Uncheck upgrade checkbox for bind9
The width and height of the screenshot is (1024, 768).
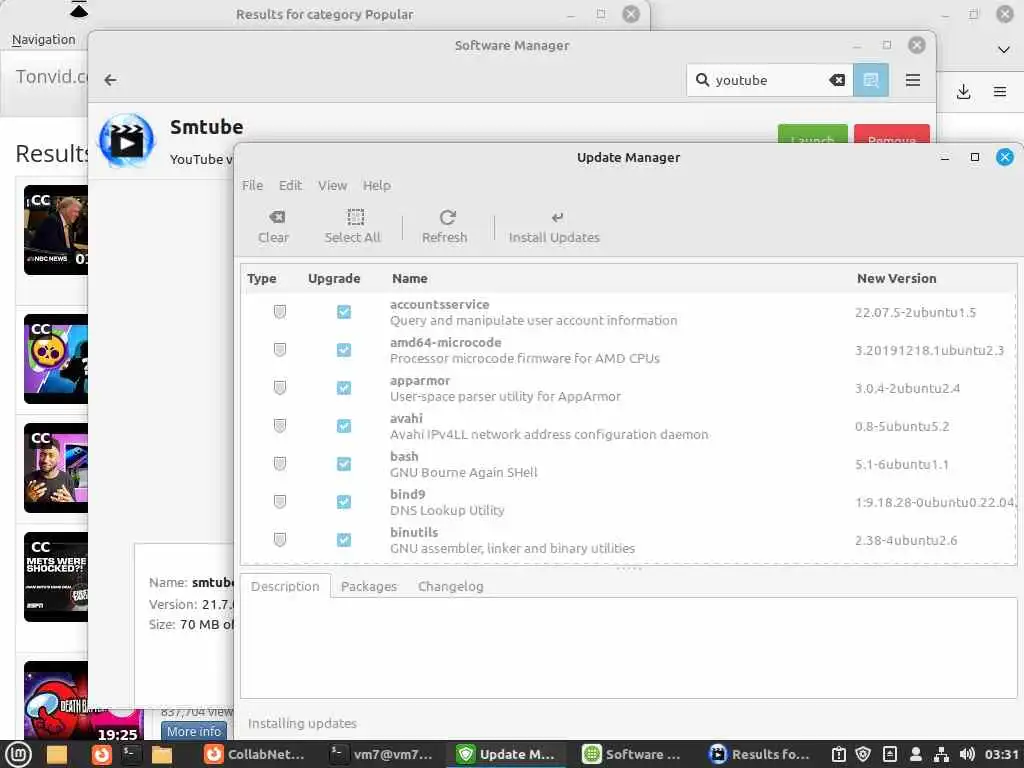point(344,502)
